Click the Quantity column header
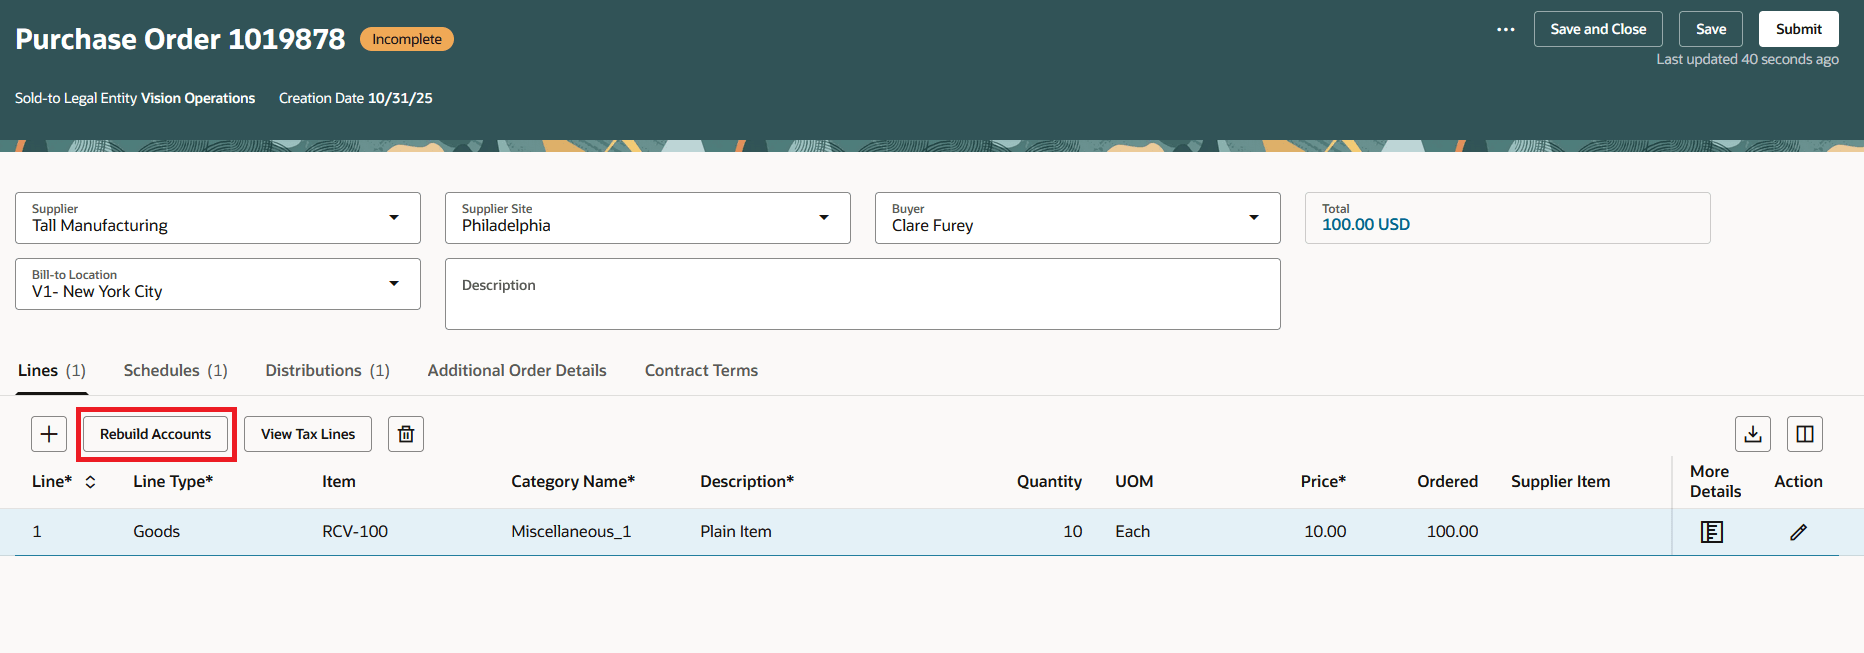1864x653 pixels. 1049,482
